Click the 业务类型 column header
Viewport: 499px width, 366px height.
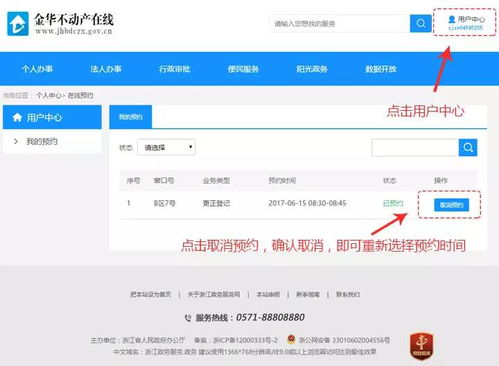tap(216, 180)
